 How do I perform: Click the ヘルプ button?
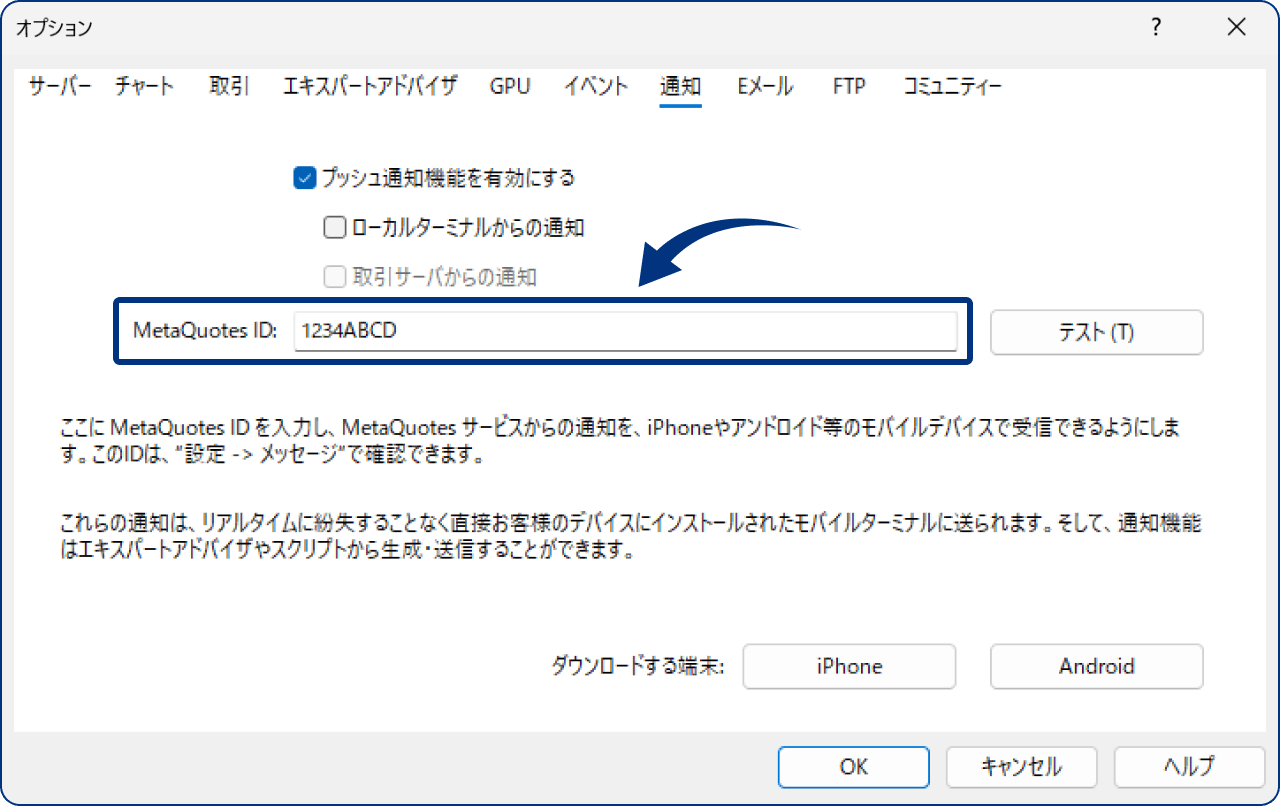[1189, 767]
